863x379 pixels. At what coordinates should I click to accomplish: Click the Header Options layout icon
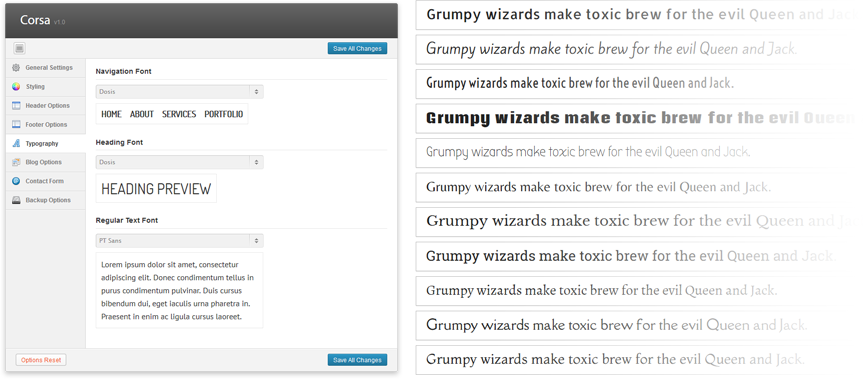point(16,106)
